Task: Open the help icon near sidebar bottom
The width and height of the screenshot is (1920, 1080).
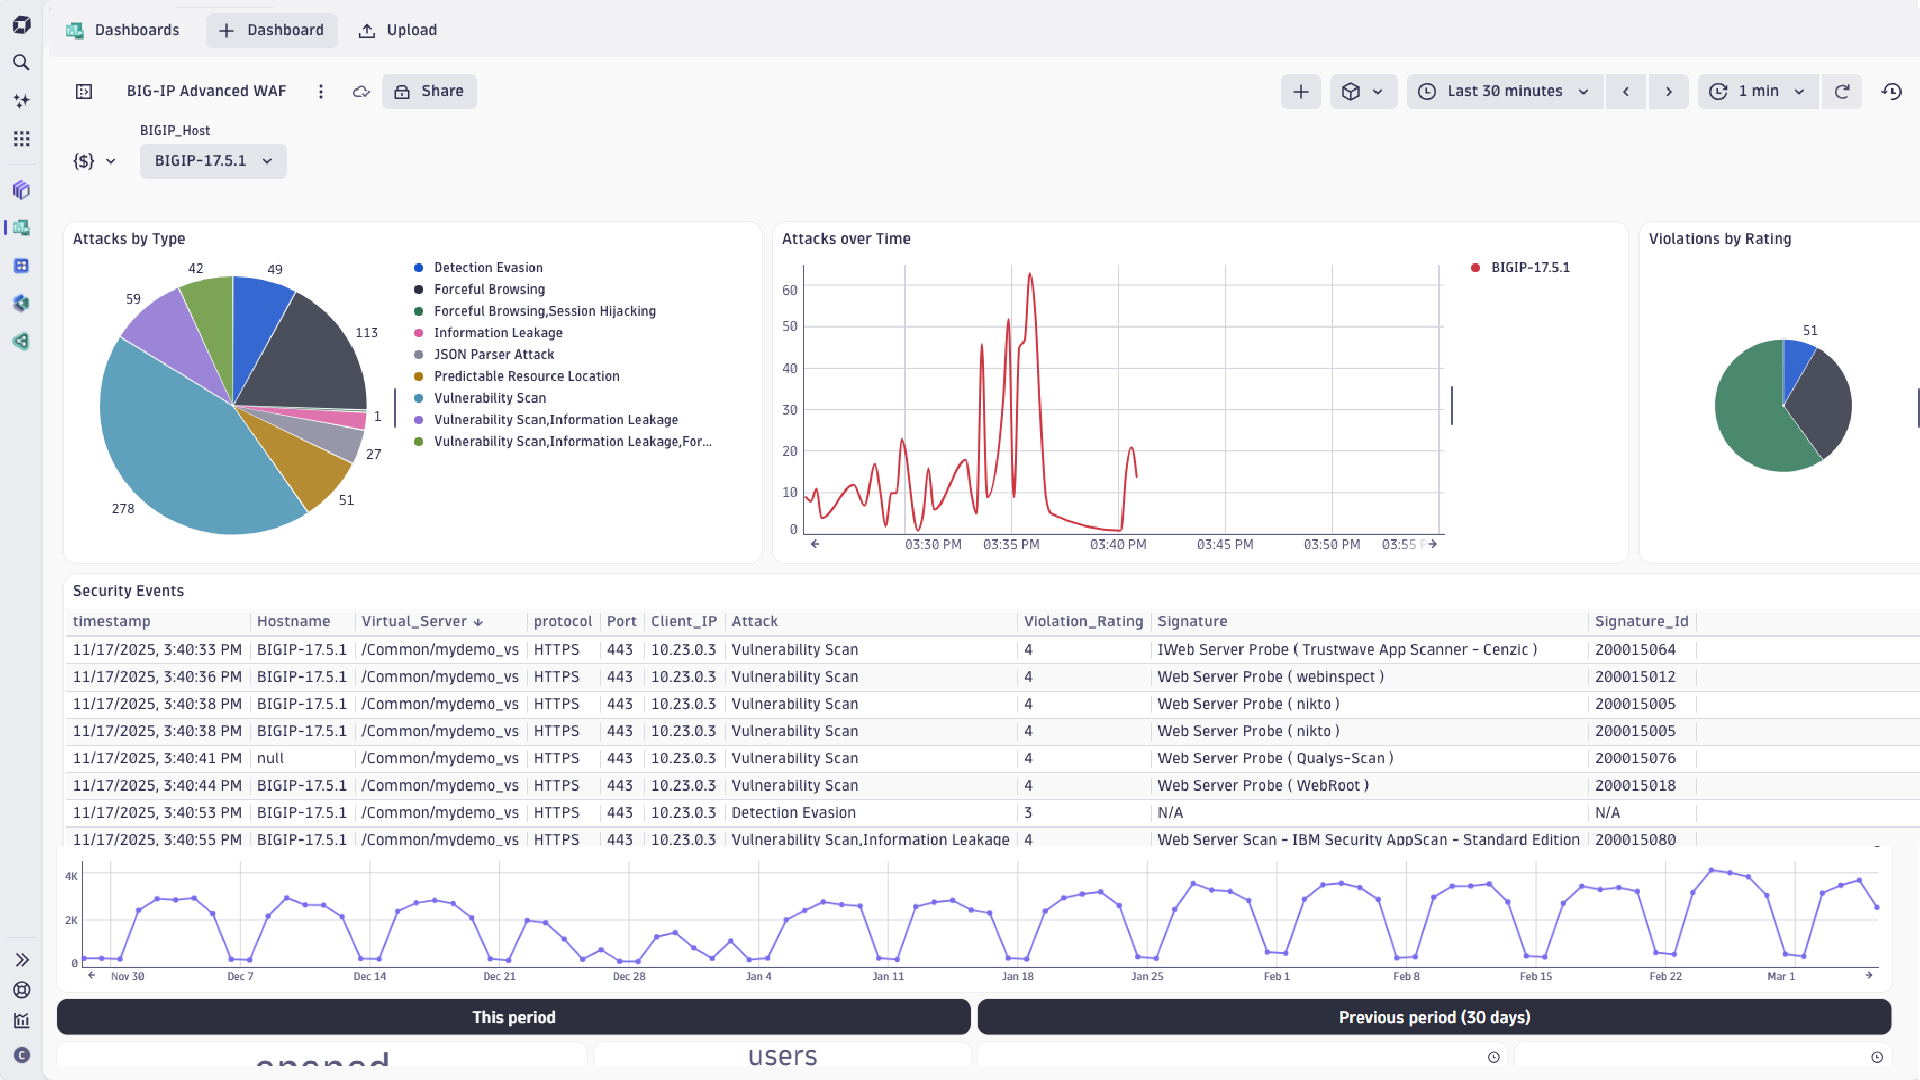Action: coord(21,991)
